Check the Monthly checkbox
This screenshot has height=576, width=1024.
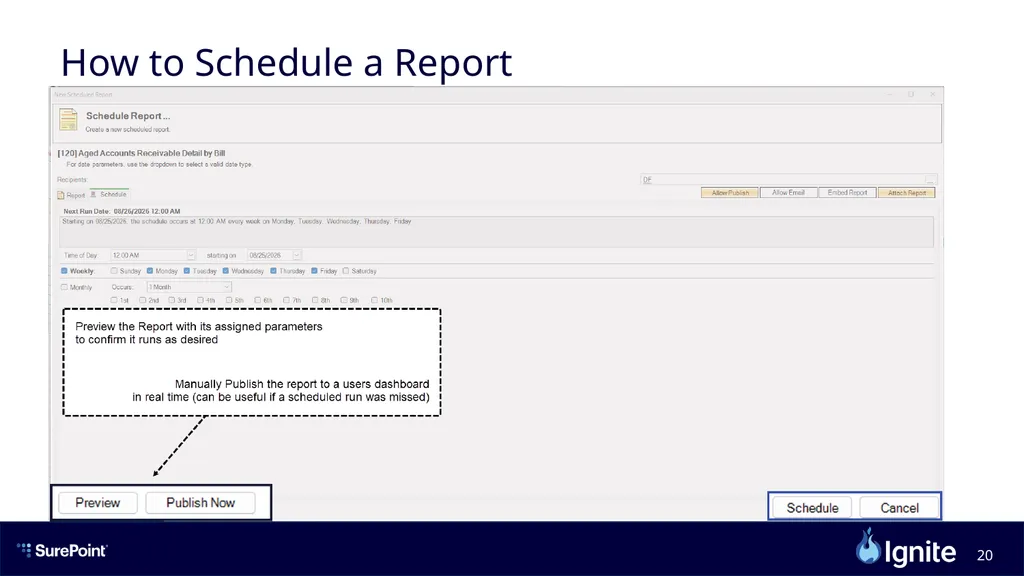tap(64, 287)
